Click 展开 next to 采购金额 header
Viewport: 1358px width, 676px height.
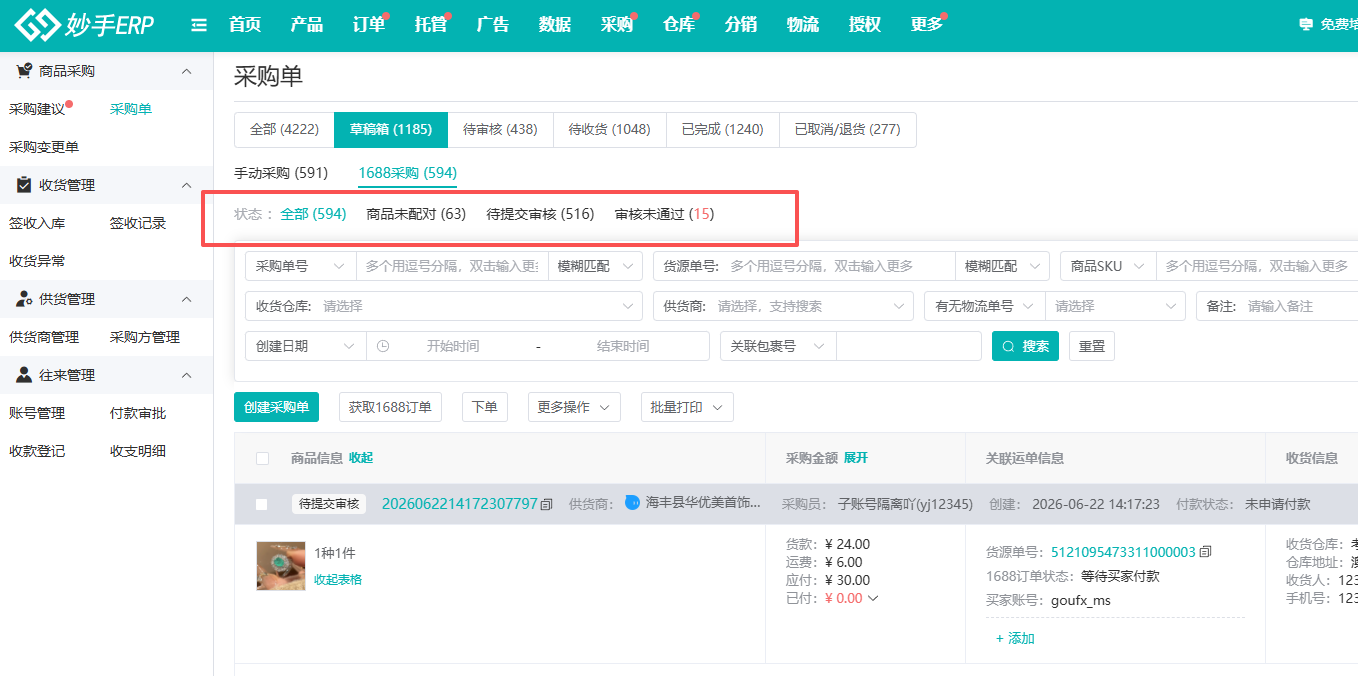pyautogui.click(x=856, y=458)
